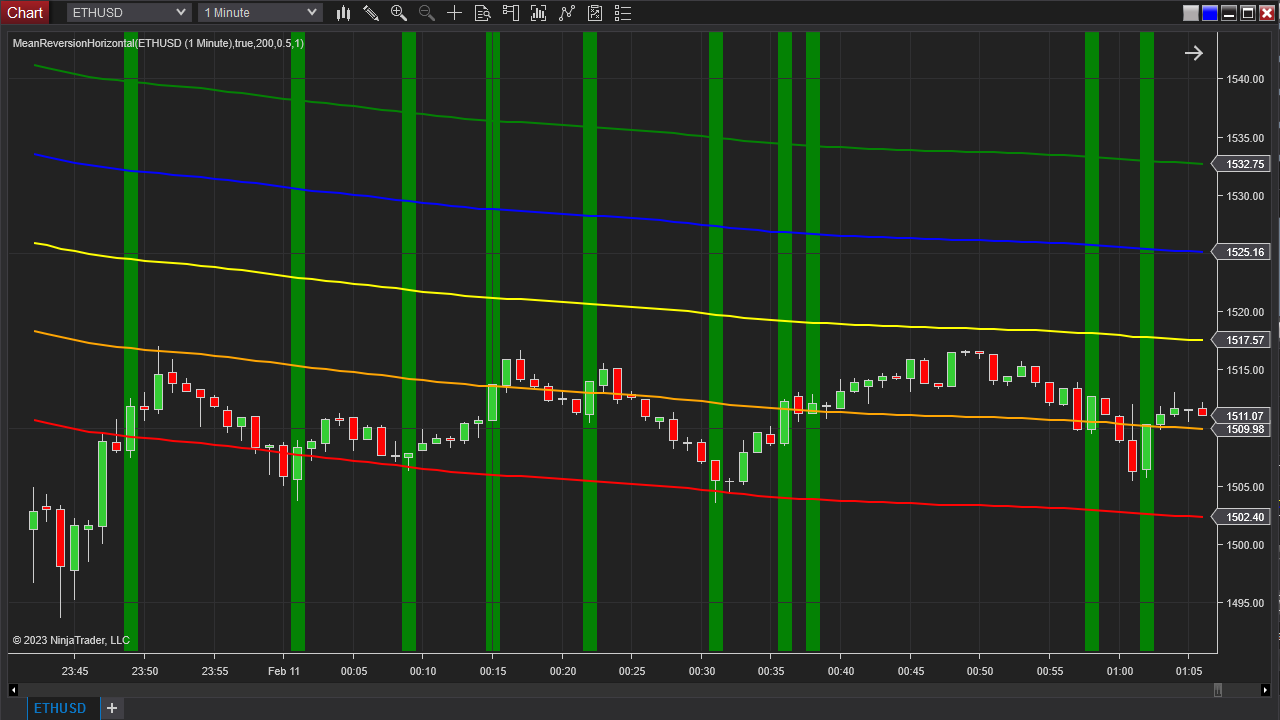Open the strategy clipboard icon
1280x720 pixels.
(595, 13)
